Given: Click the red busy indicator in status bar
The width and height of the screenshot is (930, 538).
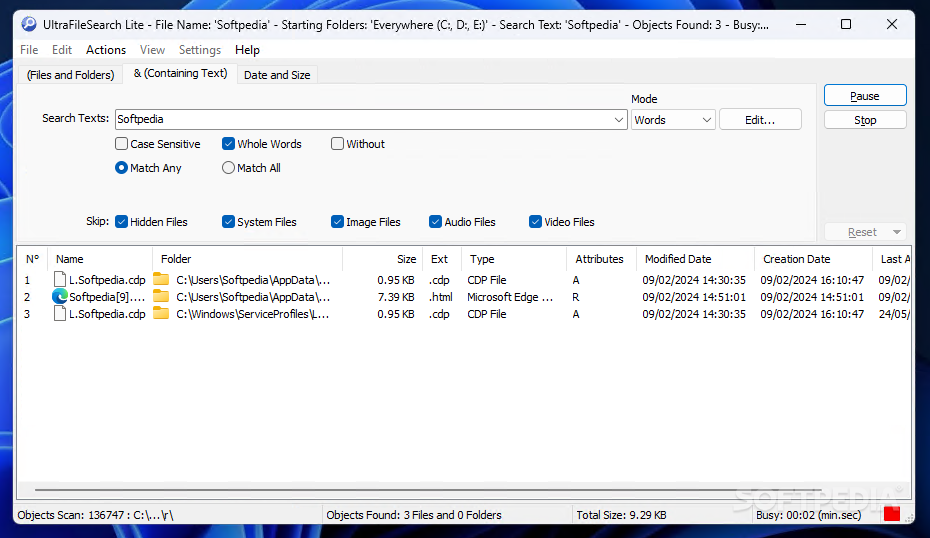Looking at the screenshot, I should coord(891,514).
